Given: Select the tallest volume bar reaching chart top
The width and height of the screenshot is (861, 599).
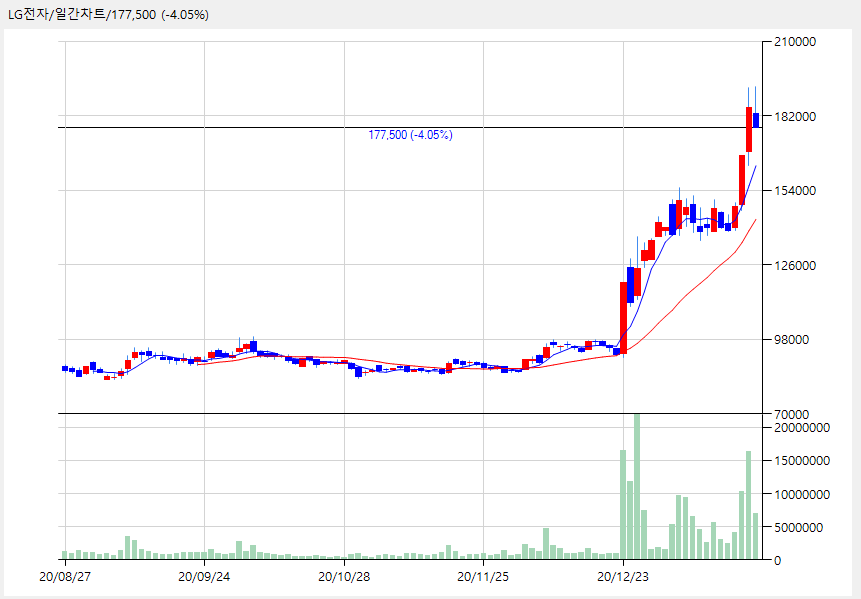Looking at the screenshot, I should [637, 487].
